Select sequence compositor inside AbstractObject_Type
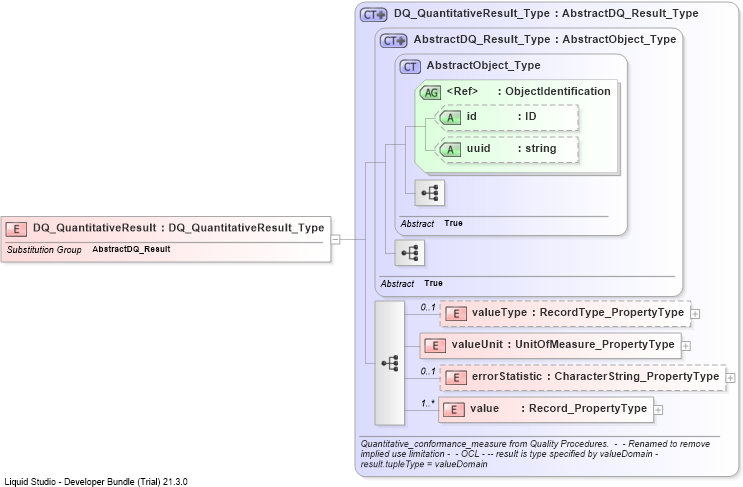The width and height of the screenshot is (743, 487). click(x=430, y=193)
